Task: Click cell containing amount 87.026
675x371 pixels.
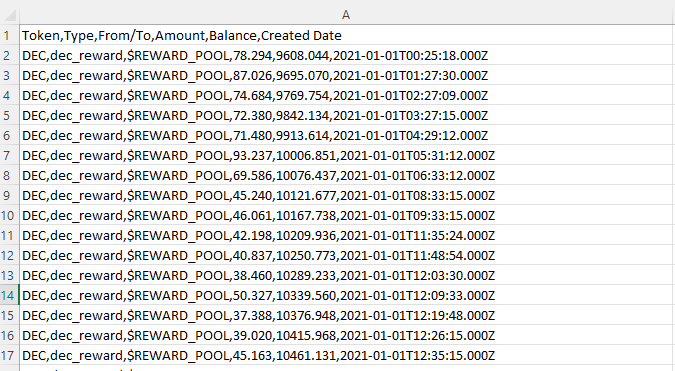Action: point(347,75)
